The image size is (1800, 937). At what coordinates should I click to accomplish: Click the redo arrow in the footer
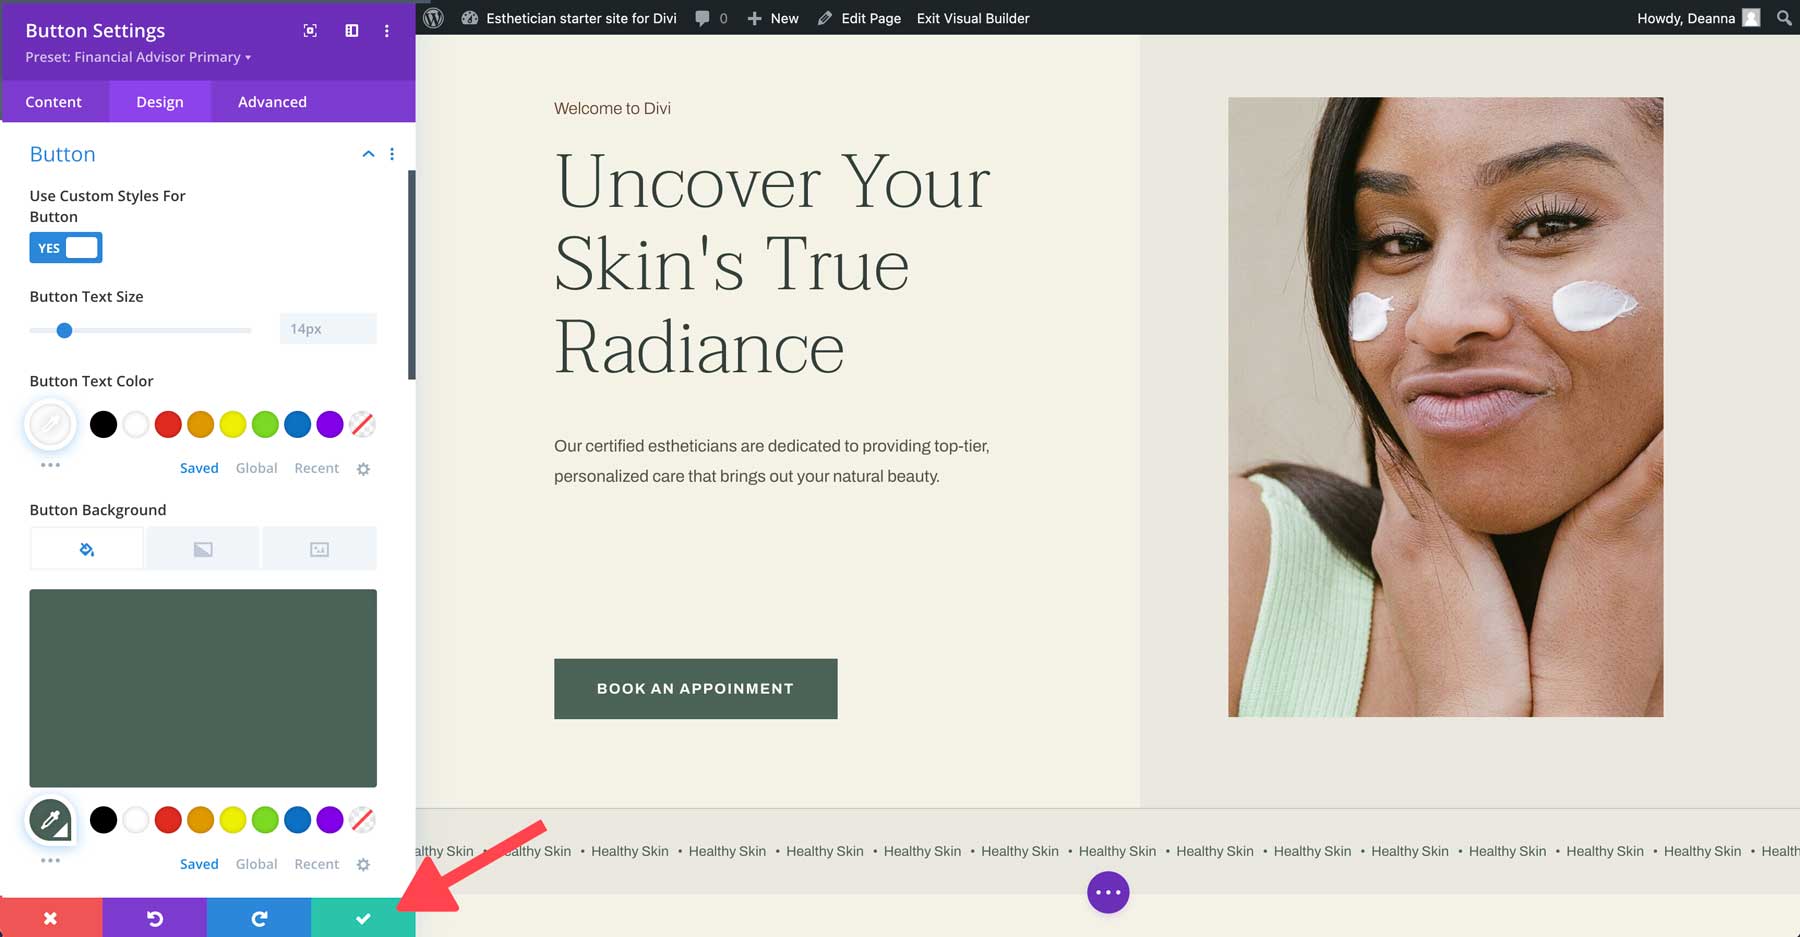(x=259, y=918)
